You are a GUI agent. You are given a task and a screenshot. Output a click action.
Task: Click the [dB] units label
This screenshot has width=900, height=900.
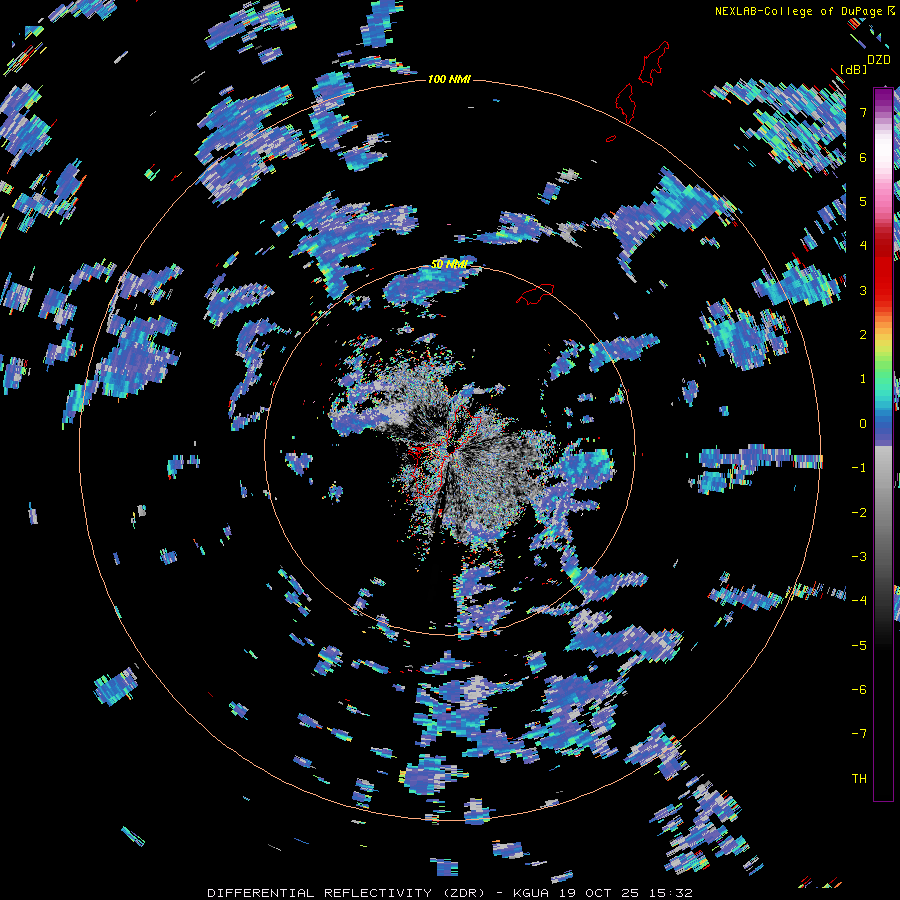coord(854,69)
